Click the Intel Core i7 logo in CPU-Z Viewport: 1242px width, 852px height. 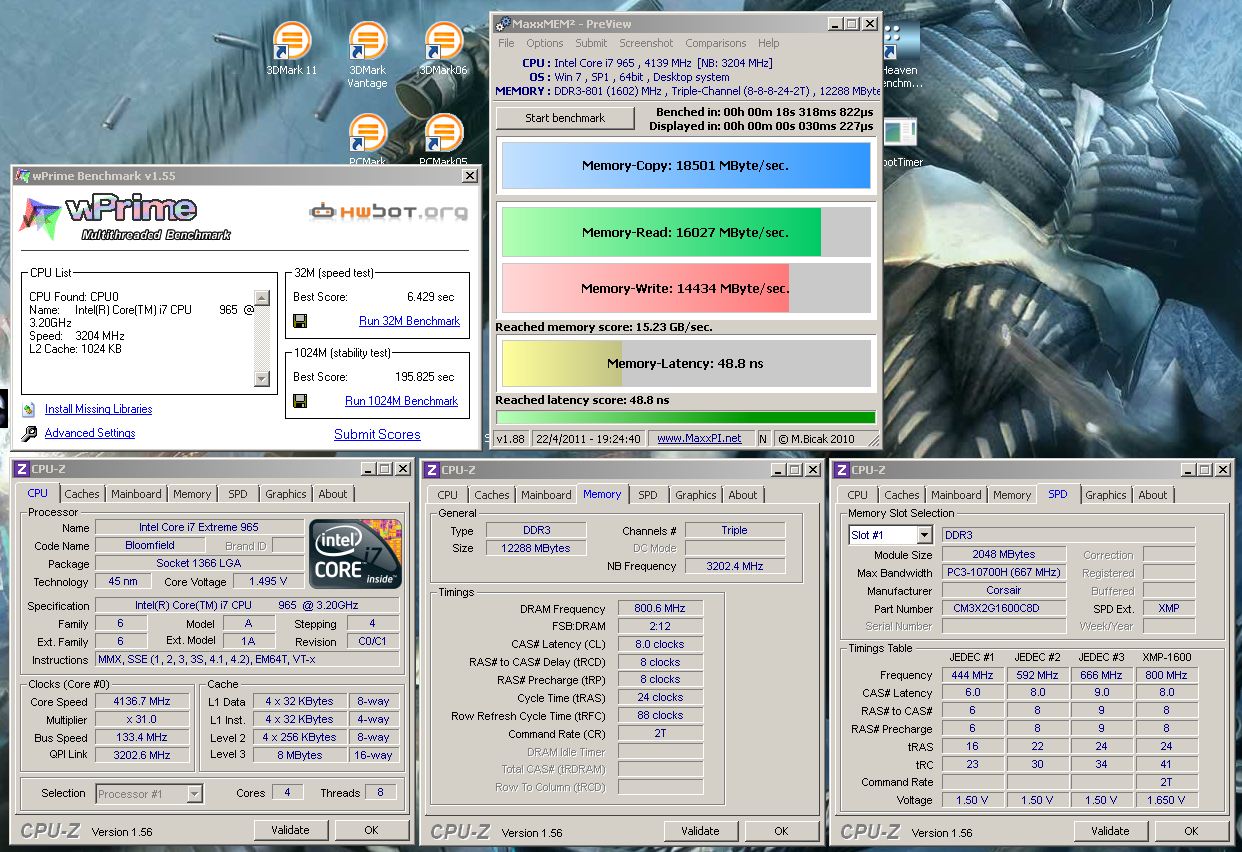coord(355,553)
